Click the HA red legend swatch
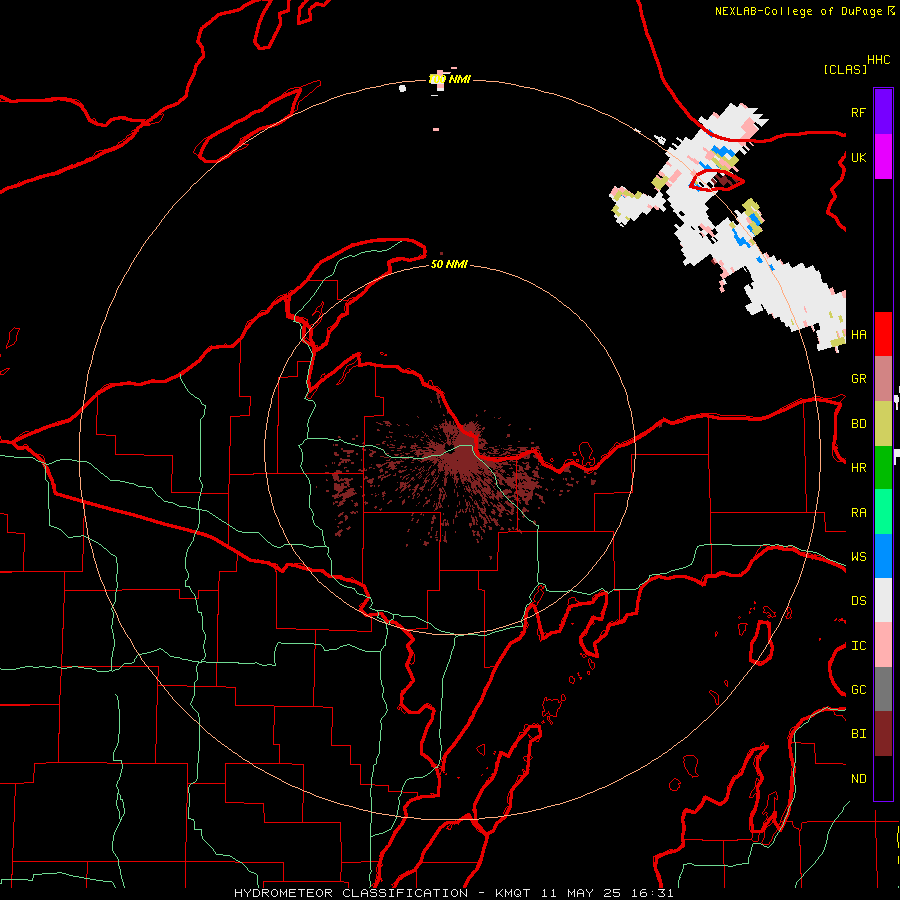This screenshot has height=900, width=900. (883, 334)
